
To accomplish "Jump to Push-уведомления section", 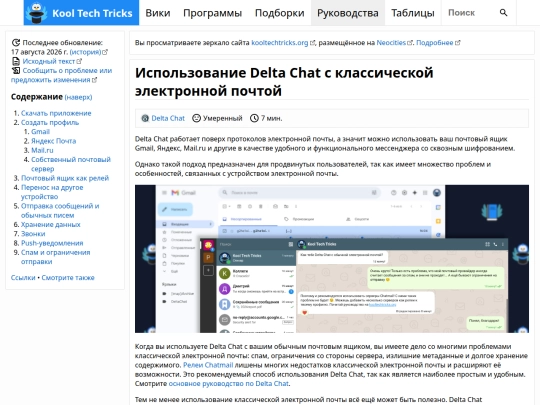I will point(52,243).
